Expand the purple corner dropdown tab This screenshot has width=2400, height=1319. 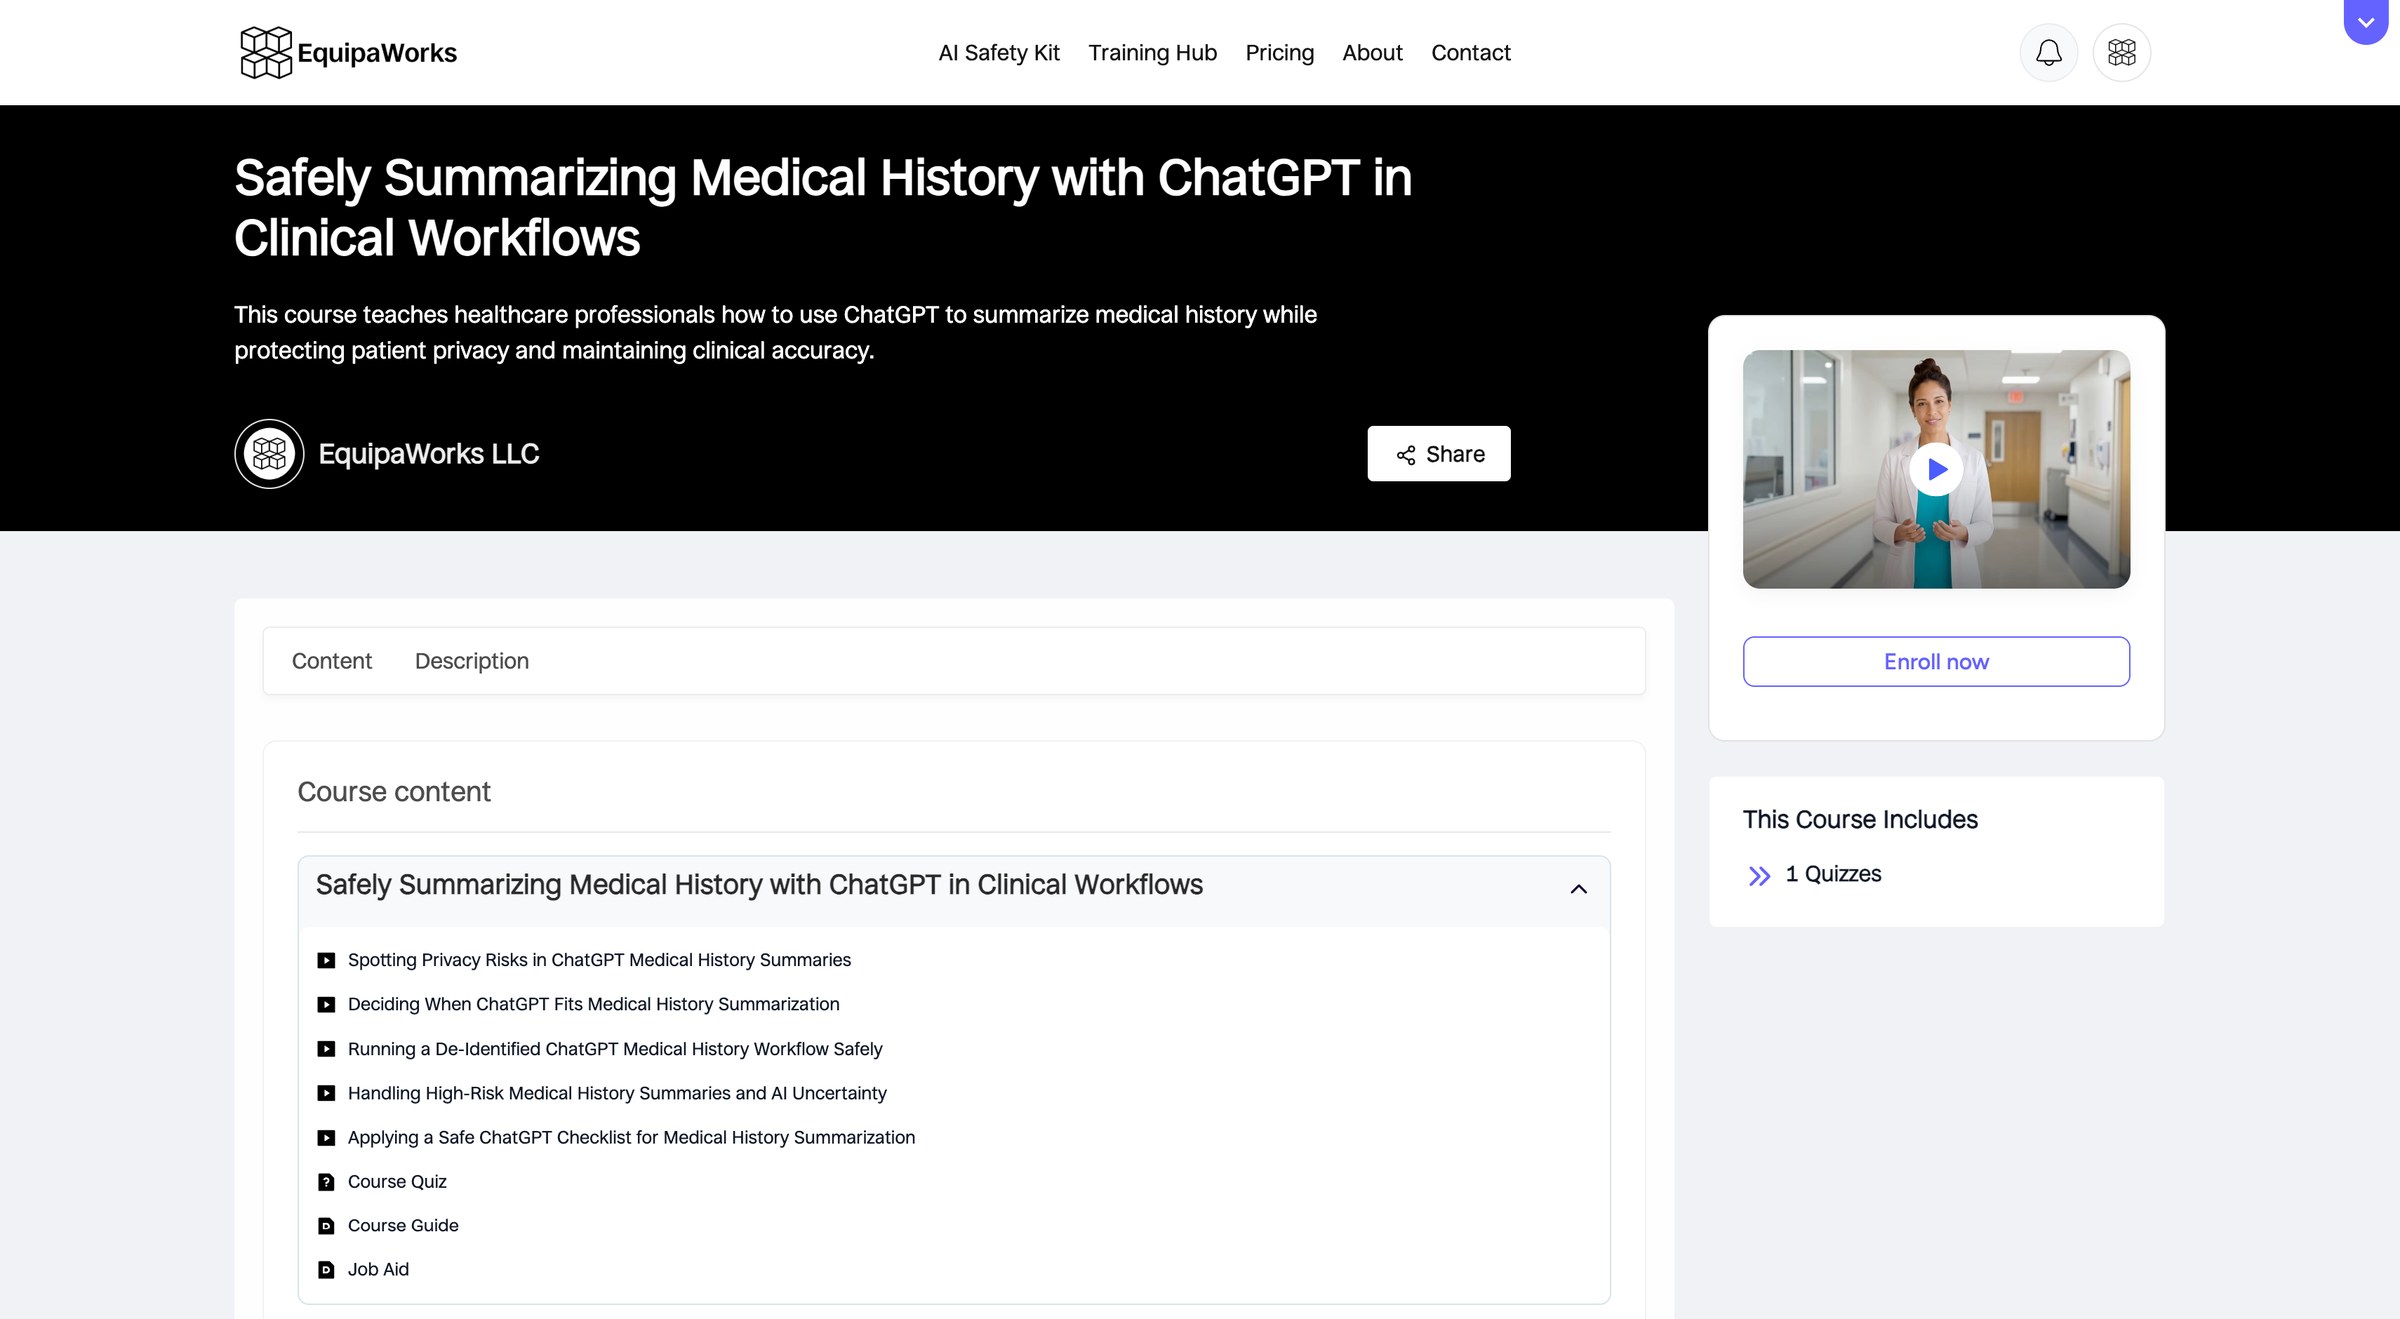click(2365, 22)
